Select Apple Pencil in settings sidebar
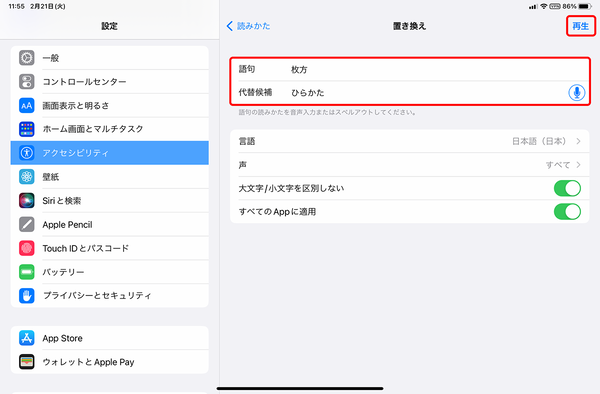 [109, 224]
